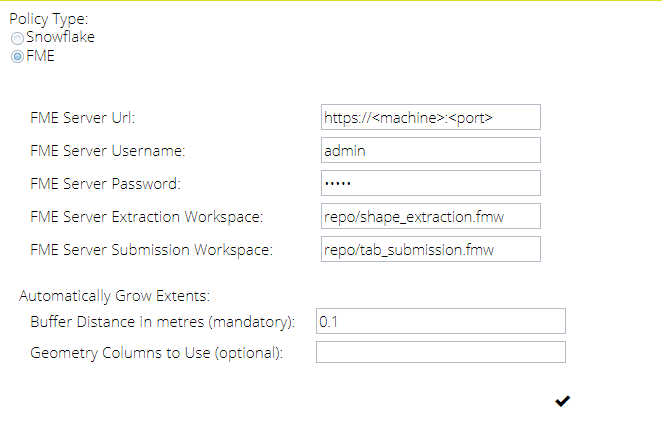The image size is (662, 428).
Task: Click the FME Server Url input field
Action: point(430,117)
